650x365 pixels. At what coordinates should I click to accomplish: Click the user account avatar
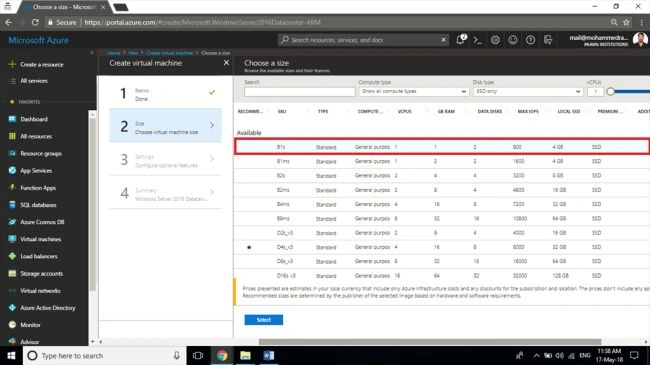[640, 40]
